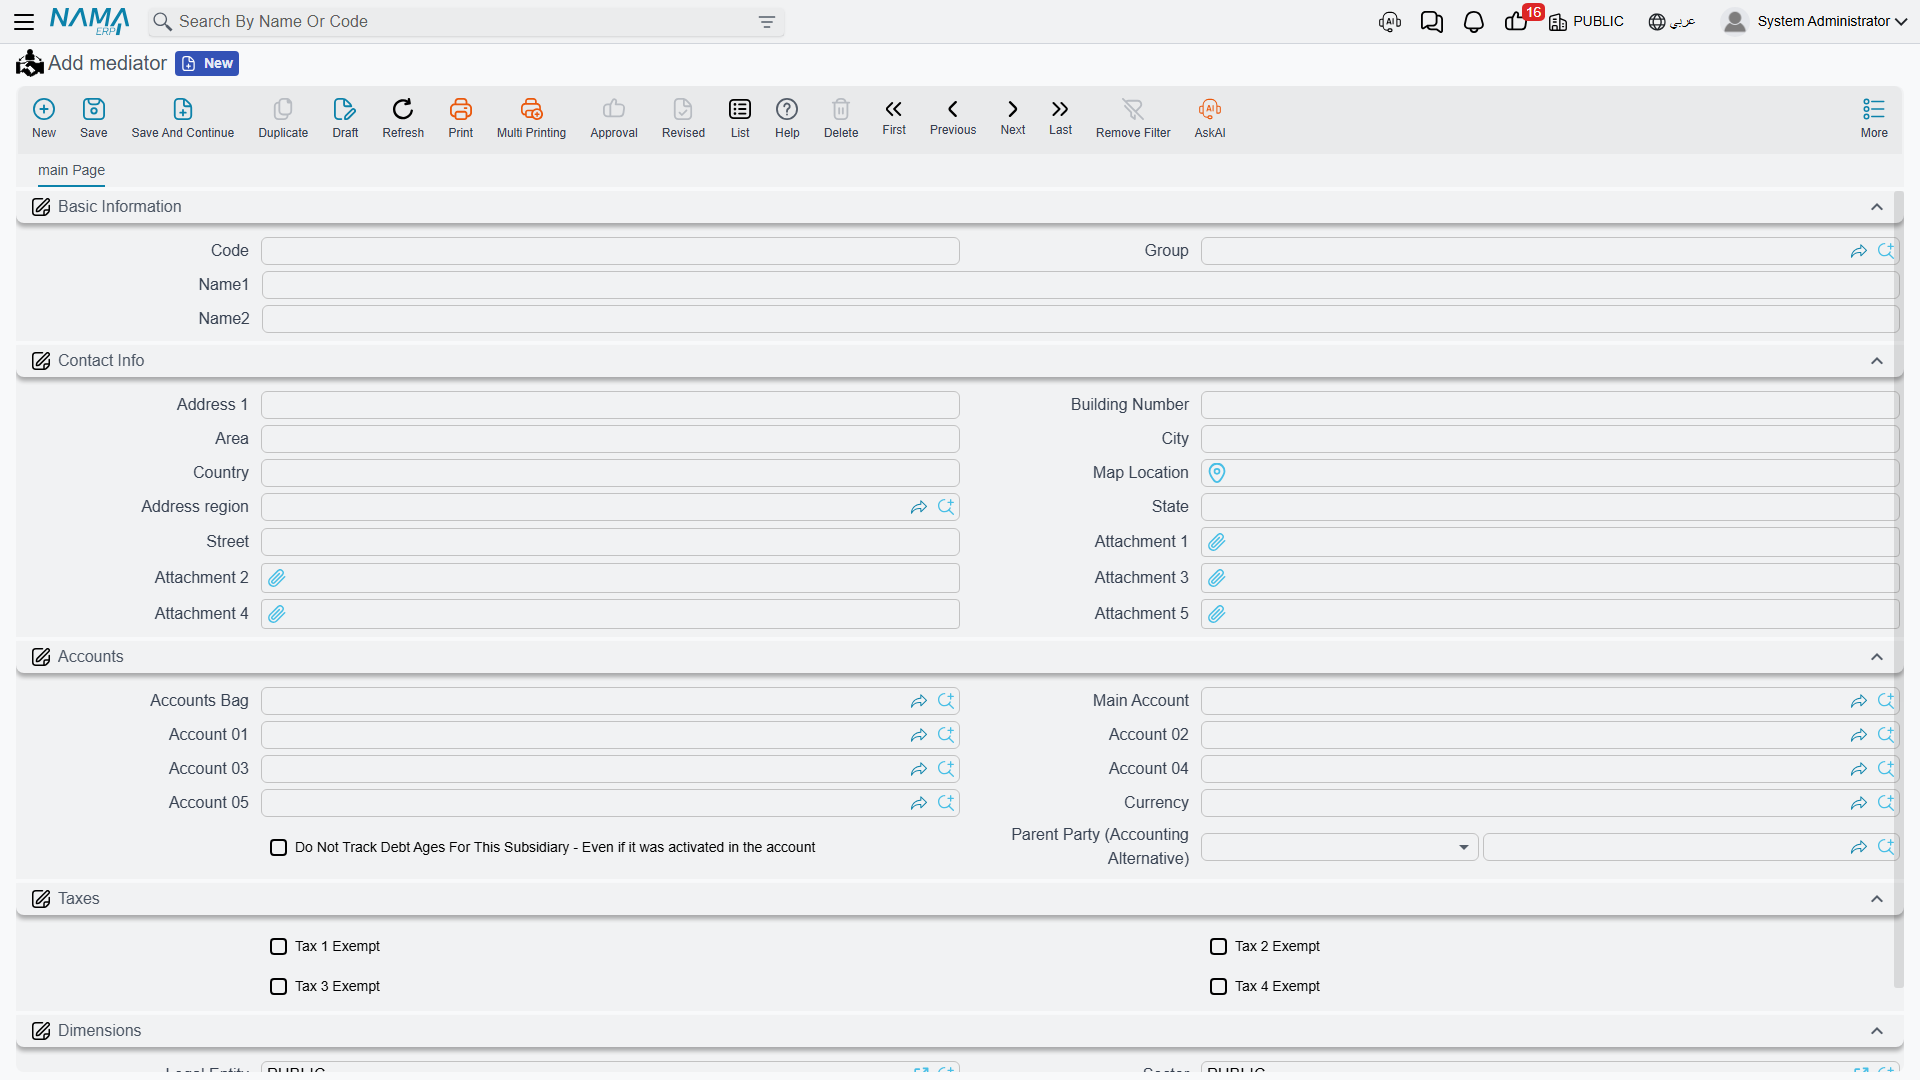1920x1080 pixels.
Task: Click the NAMA ERP logo
Action: coord(90,21)
